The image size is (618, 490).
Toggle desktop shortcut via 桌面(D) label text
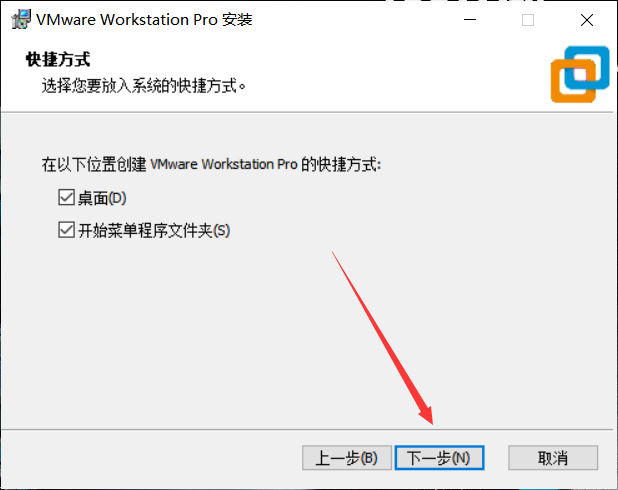(x=102, y=198)
